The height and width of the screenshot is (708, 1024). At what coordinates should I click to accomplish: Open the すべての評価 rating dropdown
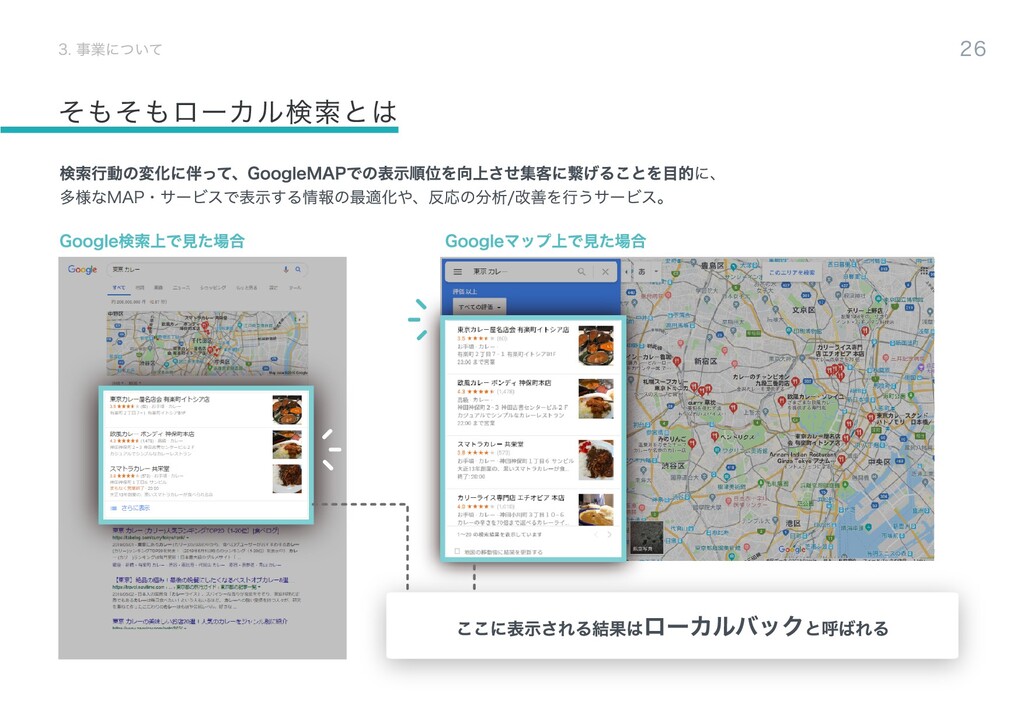[479, 306]
